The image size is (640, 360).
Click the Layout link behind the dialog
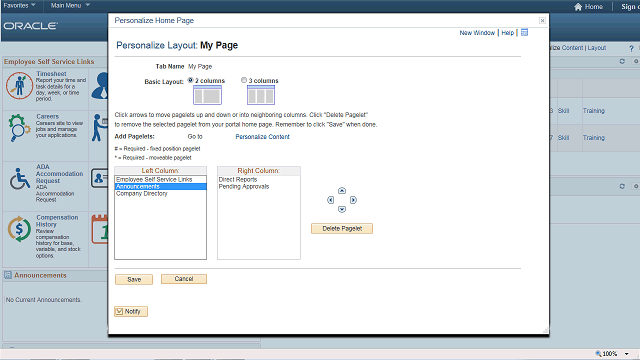597,48
